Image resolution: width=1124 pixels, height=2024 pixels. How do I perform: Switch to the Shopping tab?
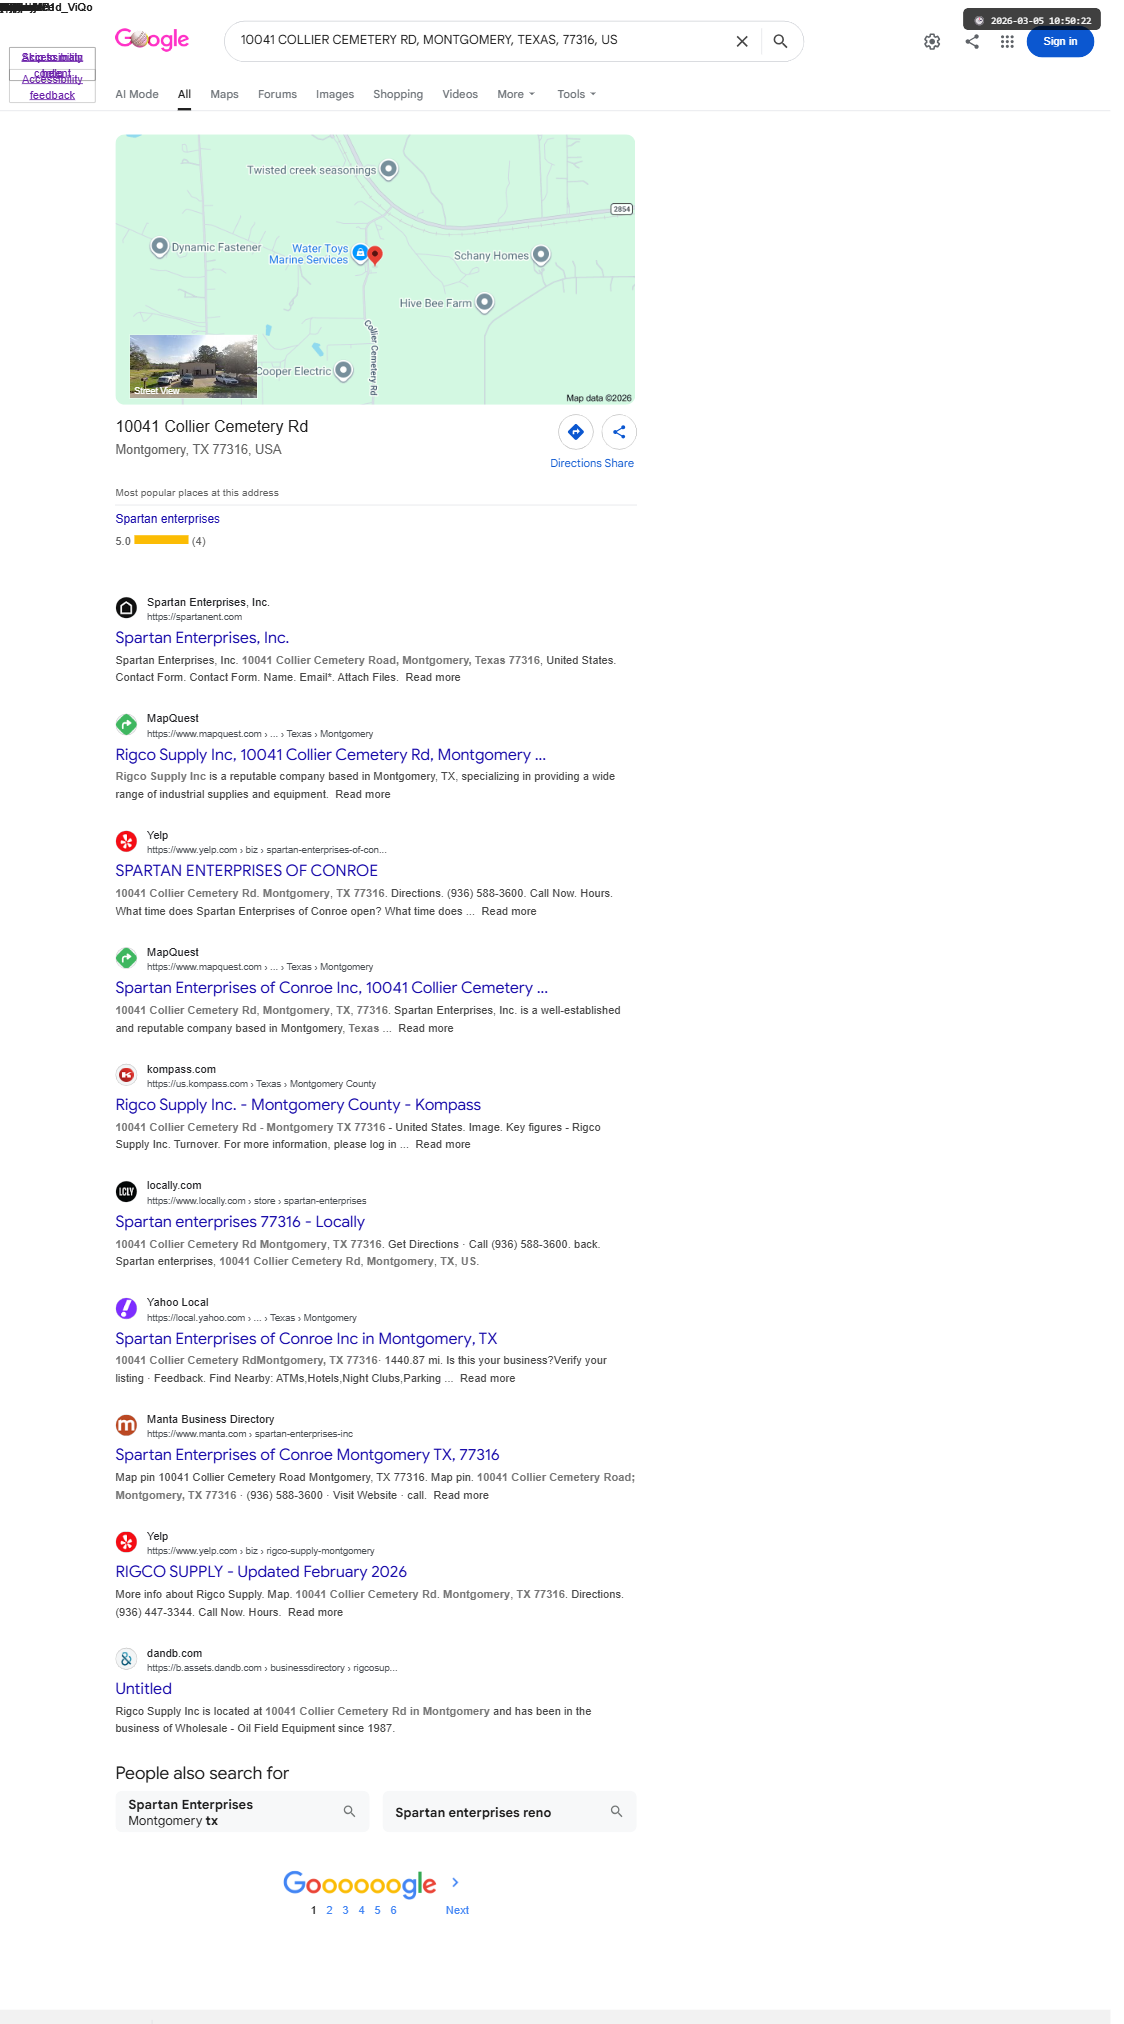[398, 94]
